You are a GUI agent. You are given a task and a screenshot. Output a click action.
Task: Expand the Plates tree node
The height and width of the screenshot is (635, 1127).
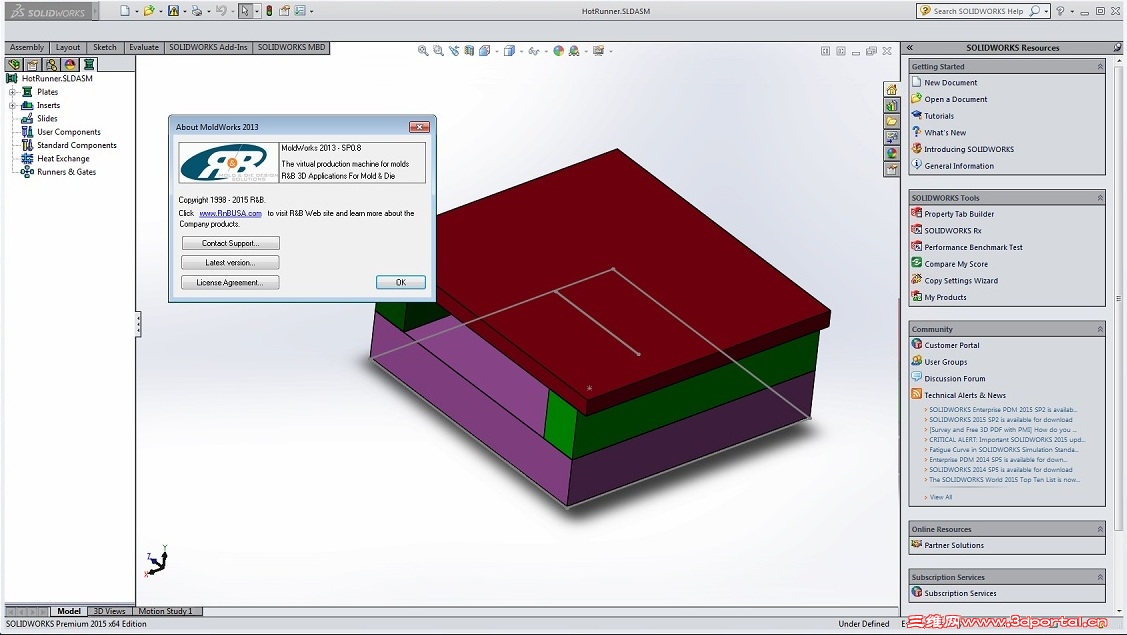12,92
